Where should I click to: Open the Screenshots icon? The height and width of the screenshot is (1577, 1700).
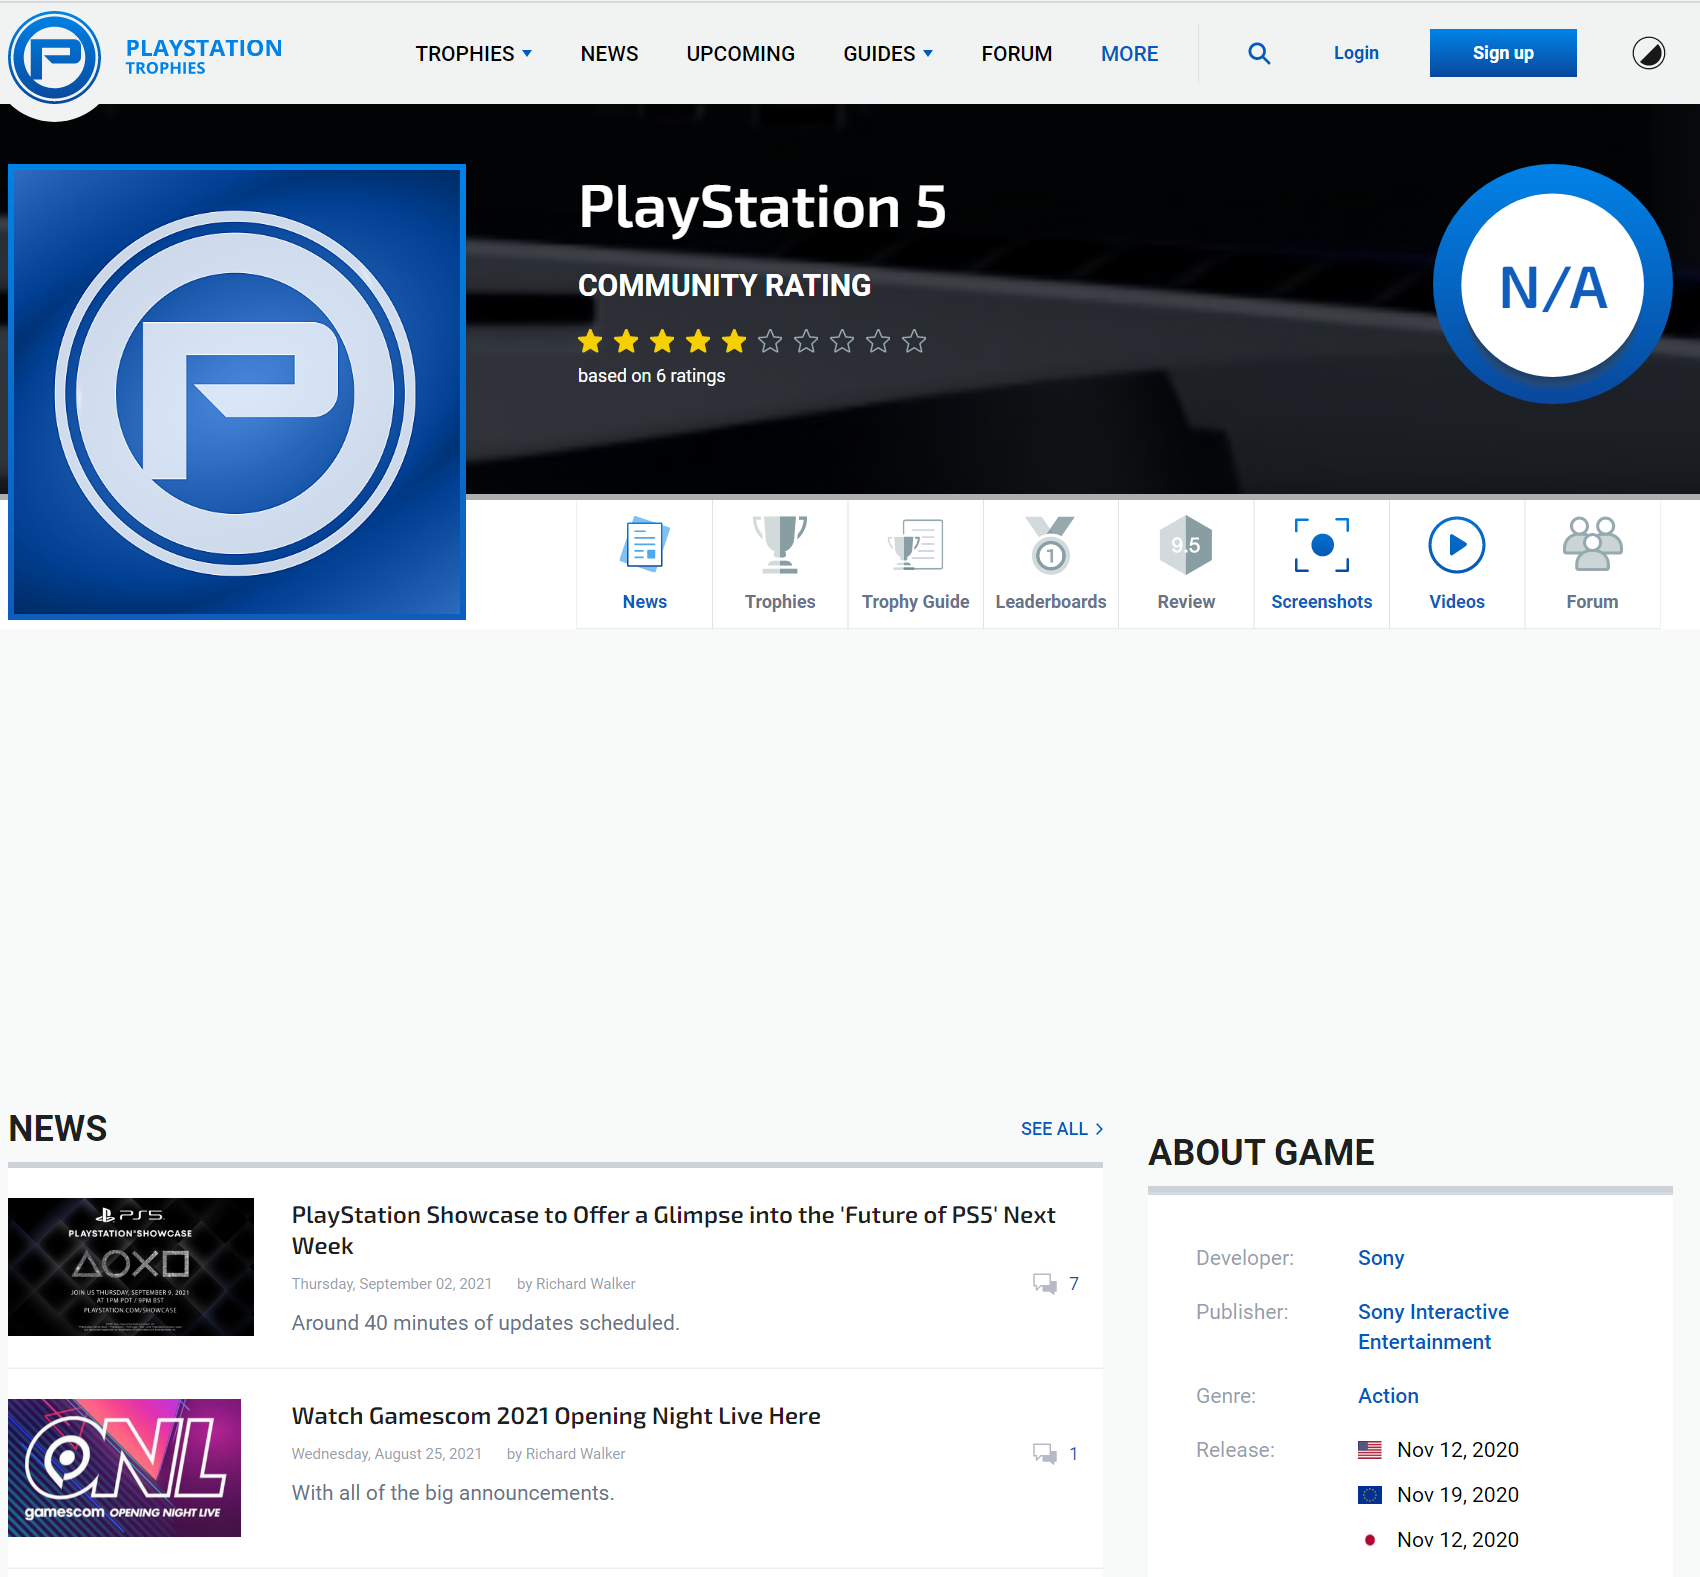pos(1322,545)
